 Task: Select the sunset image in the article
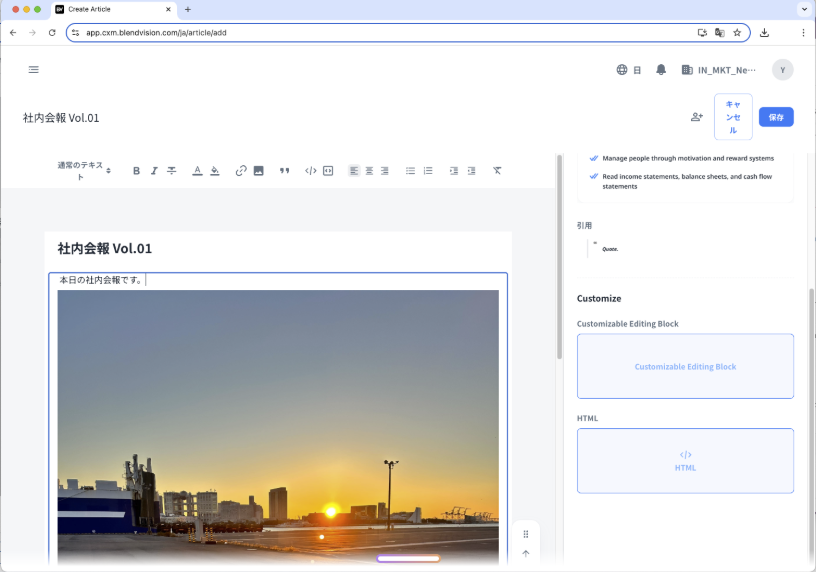[278, 427]
